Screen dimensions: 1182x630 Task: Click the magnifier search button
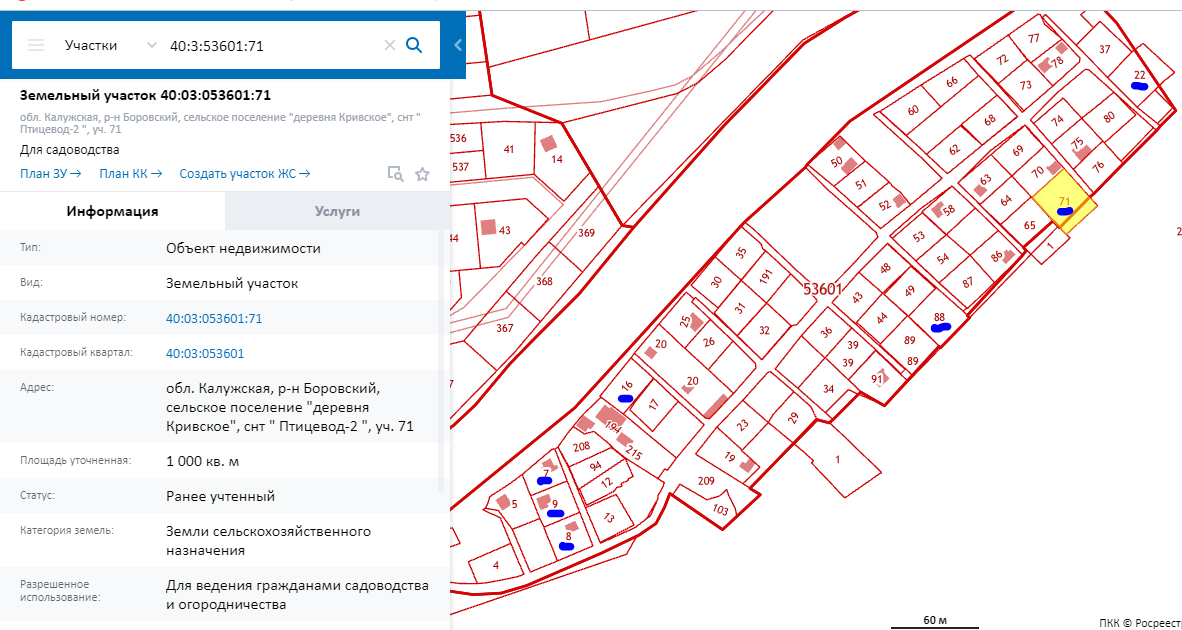click(414, 45)
